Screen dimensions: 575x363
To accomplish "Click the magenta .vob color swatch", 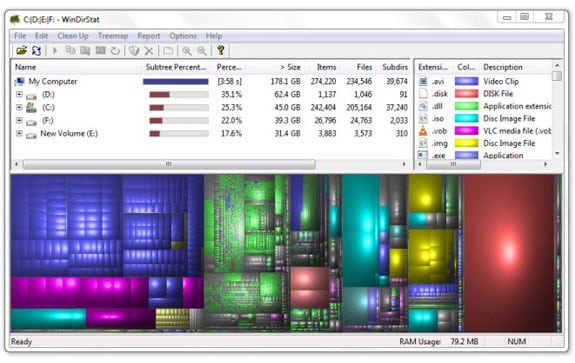I will point(466,131).
